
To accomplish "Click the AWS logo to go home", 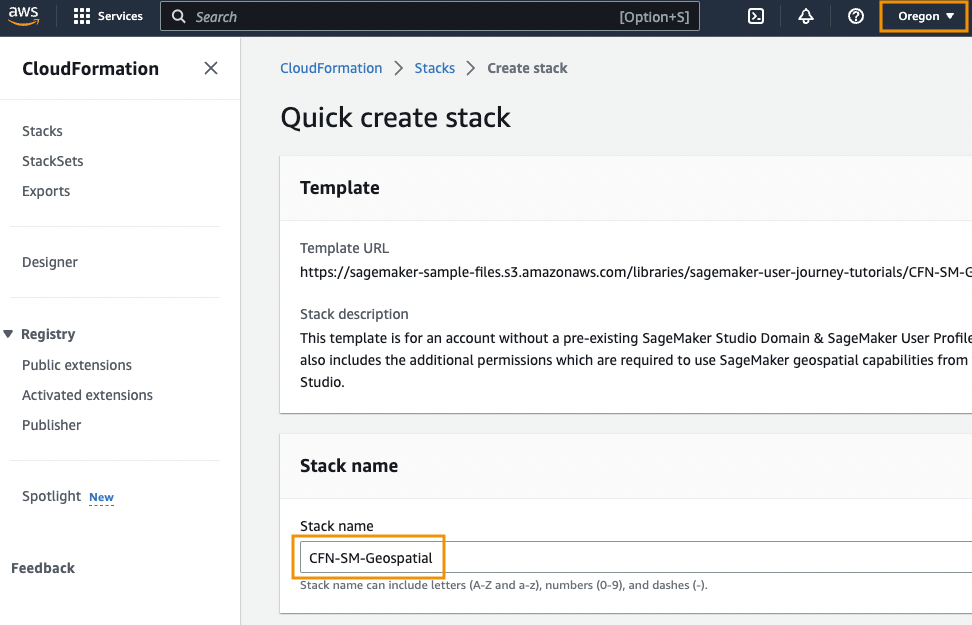I will click(x=23, y=15).
